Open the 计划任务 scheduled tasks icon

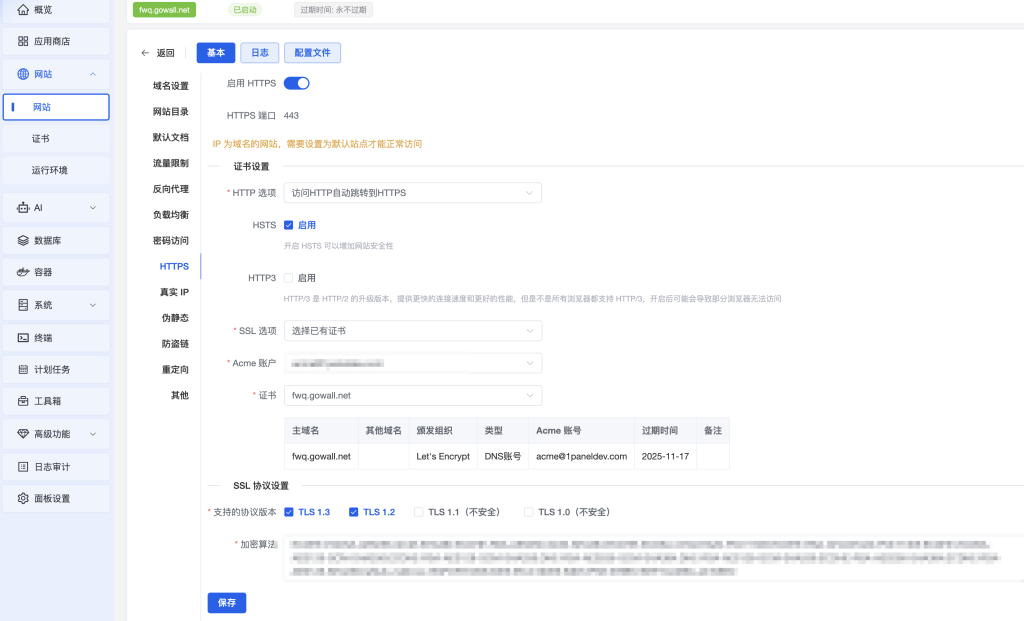point(23,370)
